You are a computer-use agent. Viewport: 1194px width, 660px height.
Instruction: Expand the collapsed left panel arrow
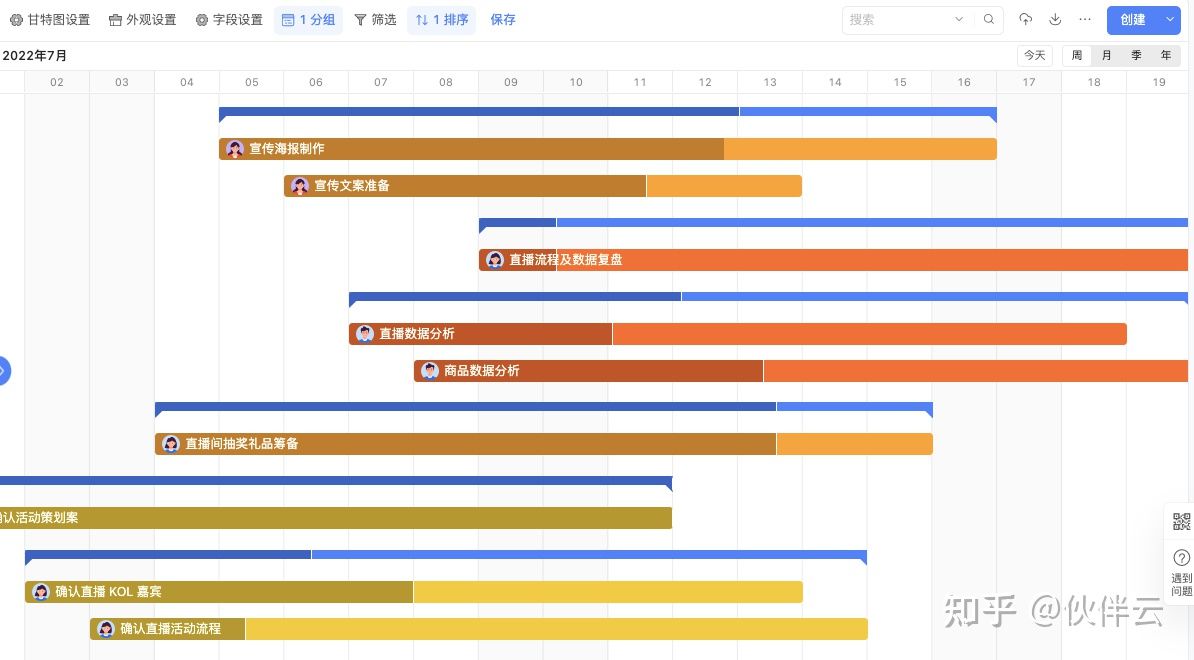(x=4, y=371)
